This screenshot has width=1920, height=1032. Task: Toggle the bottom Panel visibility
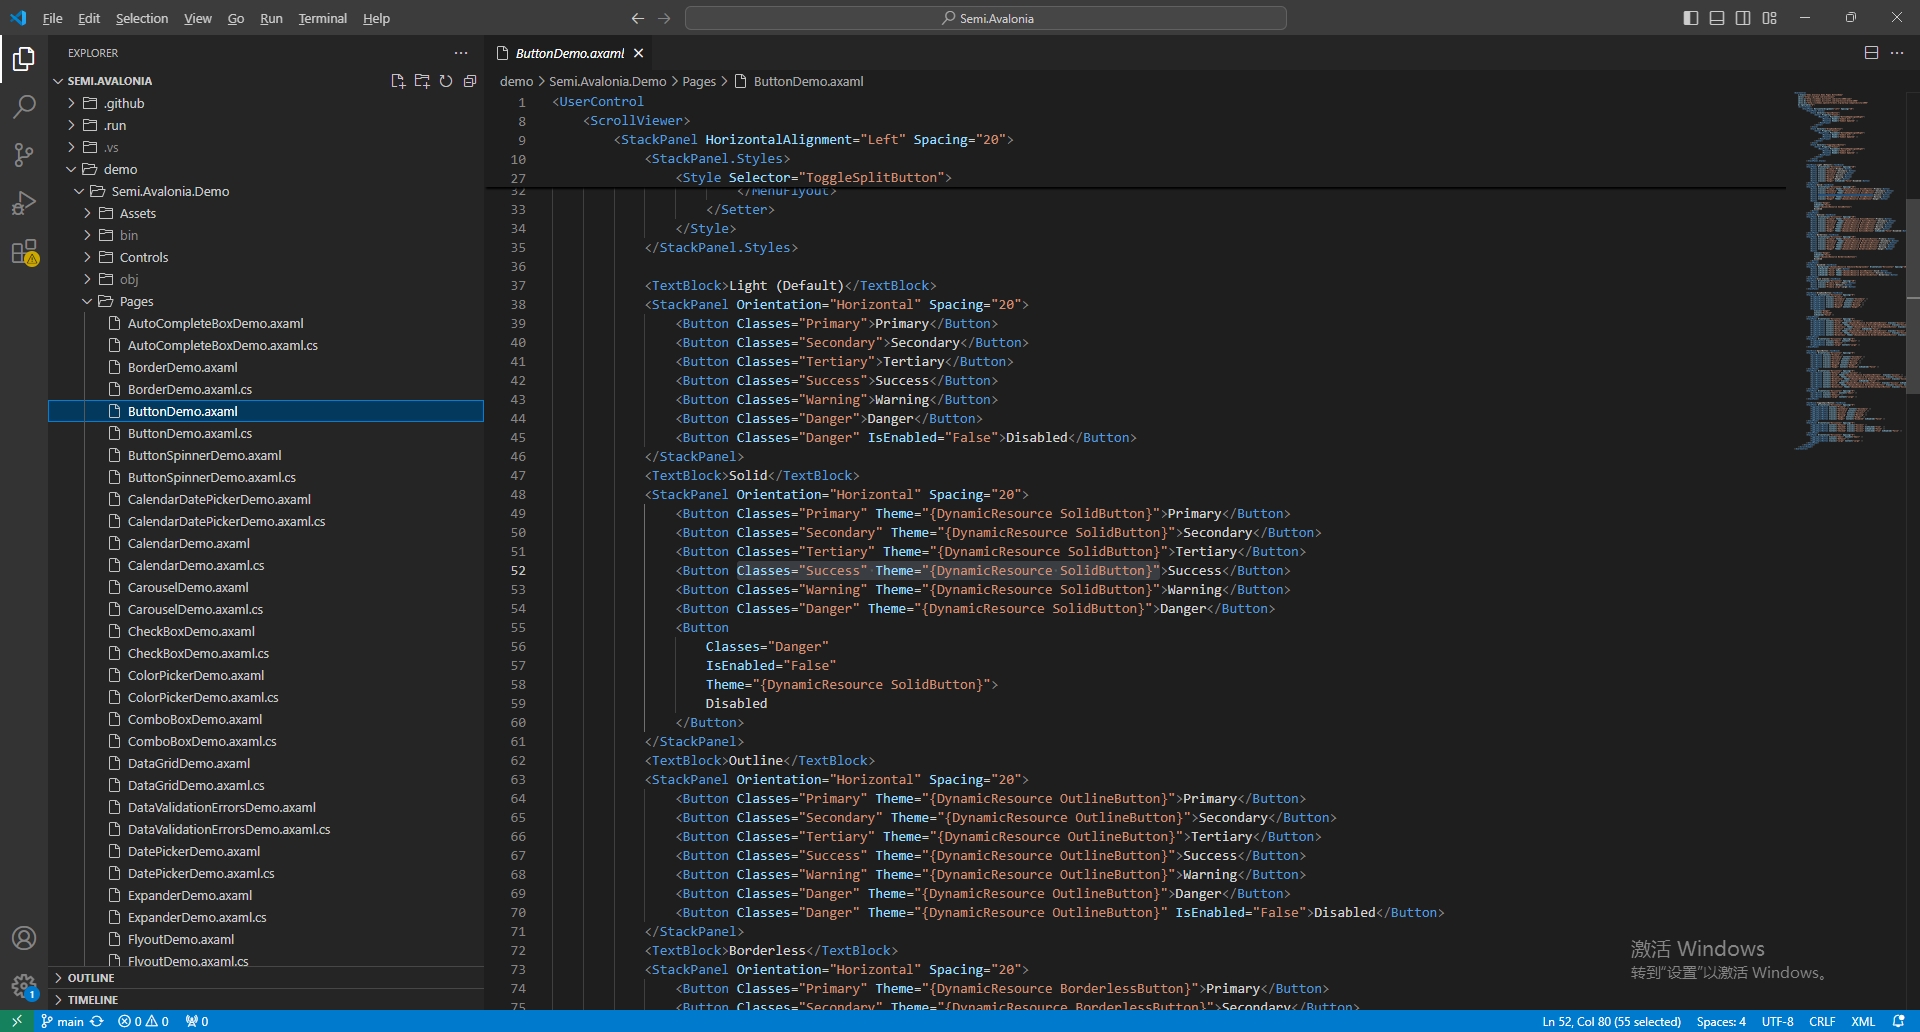(1717, 18)
